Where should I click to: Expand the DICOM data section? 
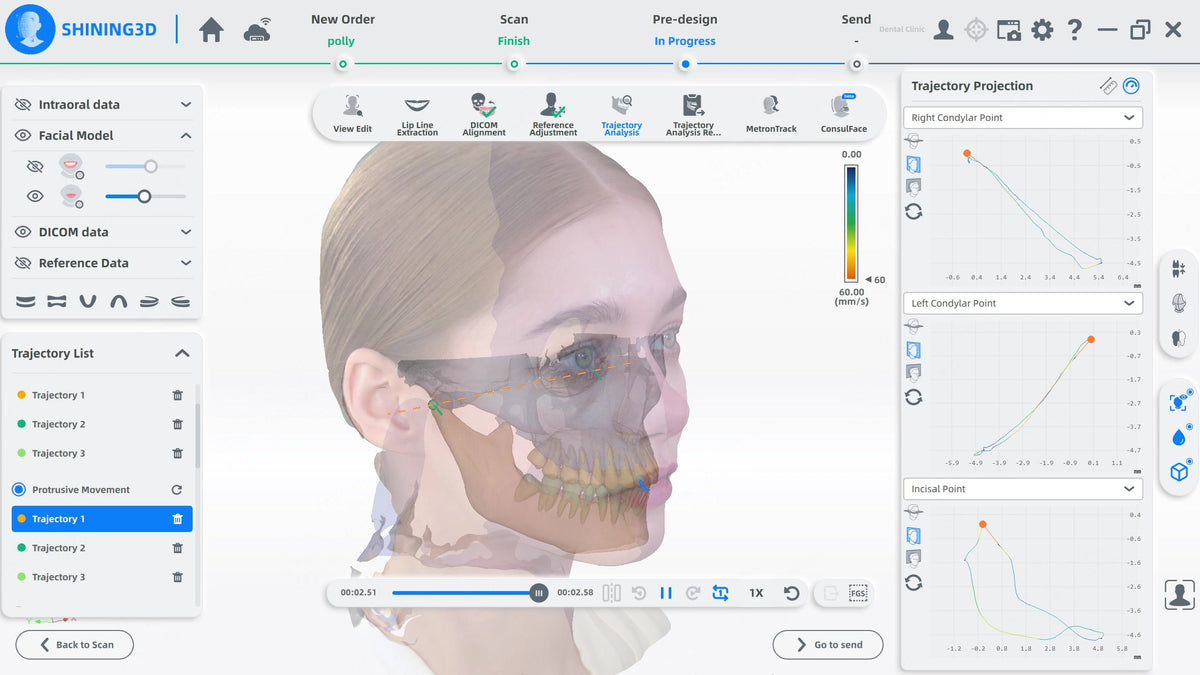pos(186,232)
